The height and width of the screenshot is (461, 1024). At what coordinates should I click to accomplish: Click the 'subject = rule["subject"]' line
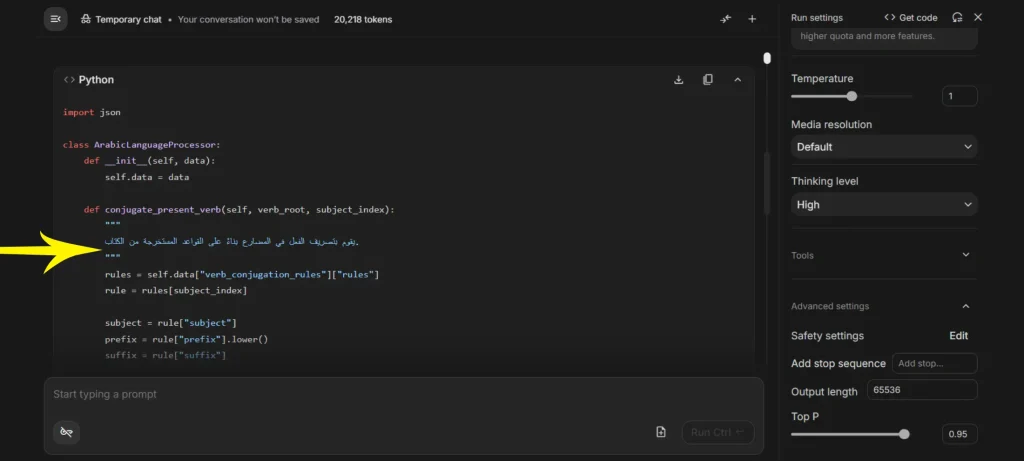170,323
